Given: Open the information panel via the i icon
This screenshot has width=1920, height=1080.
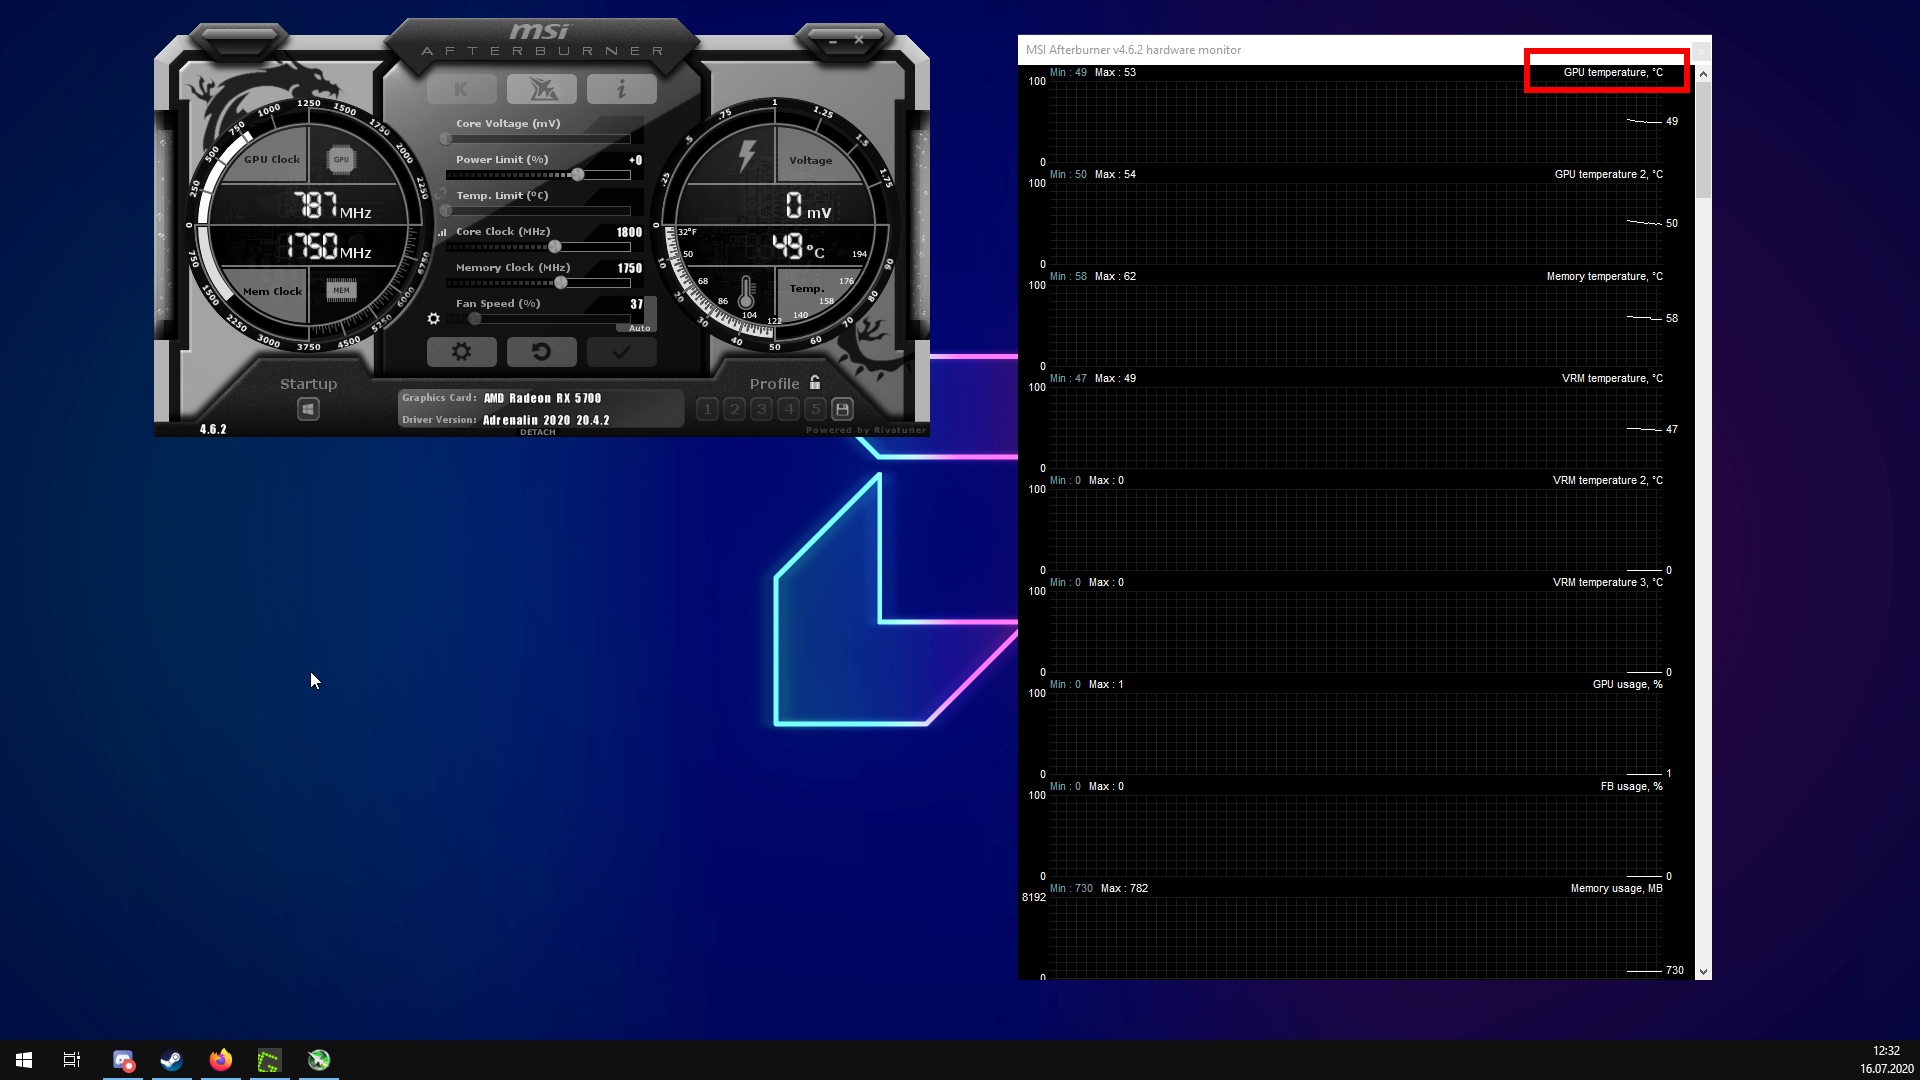Looking at the screenshot, I should [621, 88].
